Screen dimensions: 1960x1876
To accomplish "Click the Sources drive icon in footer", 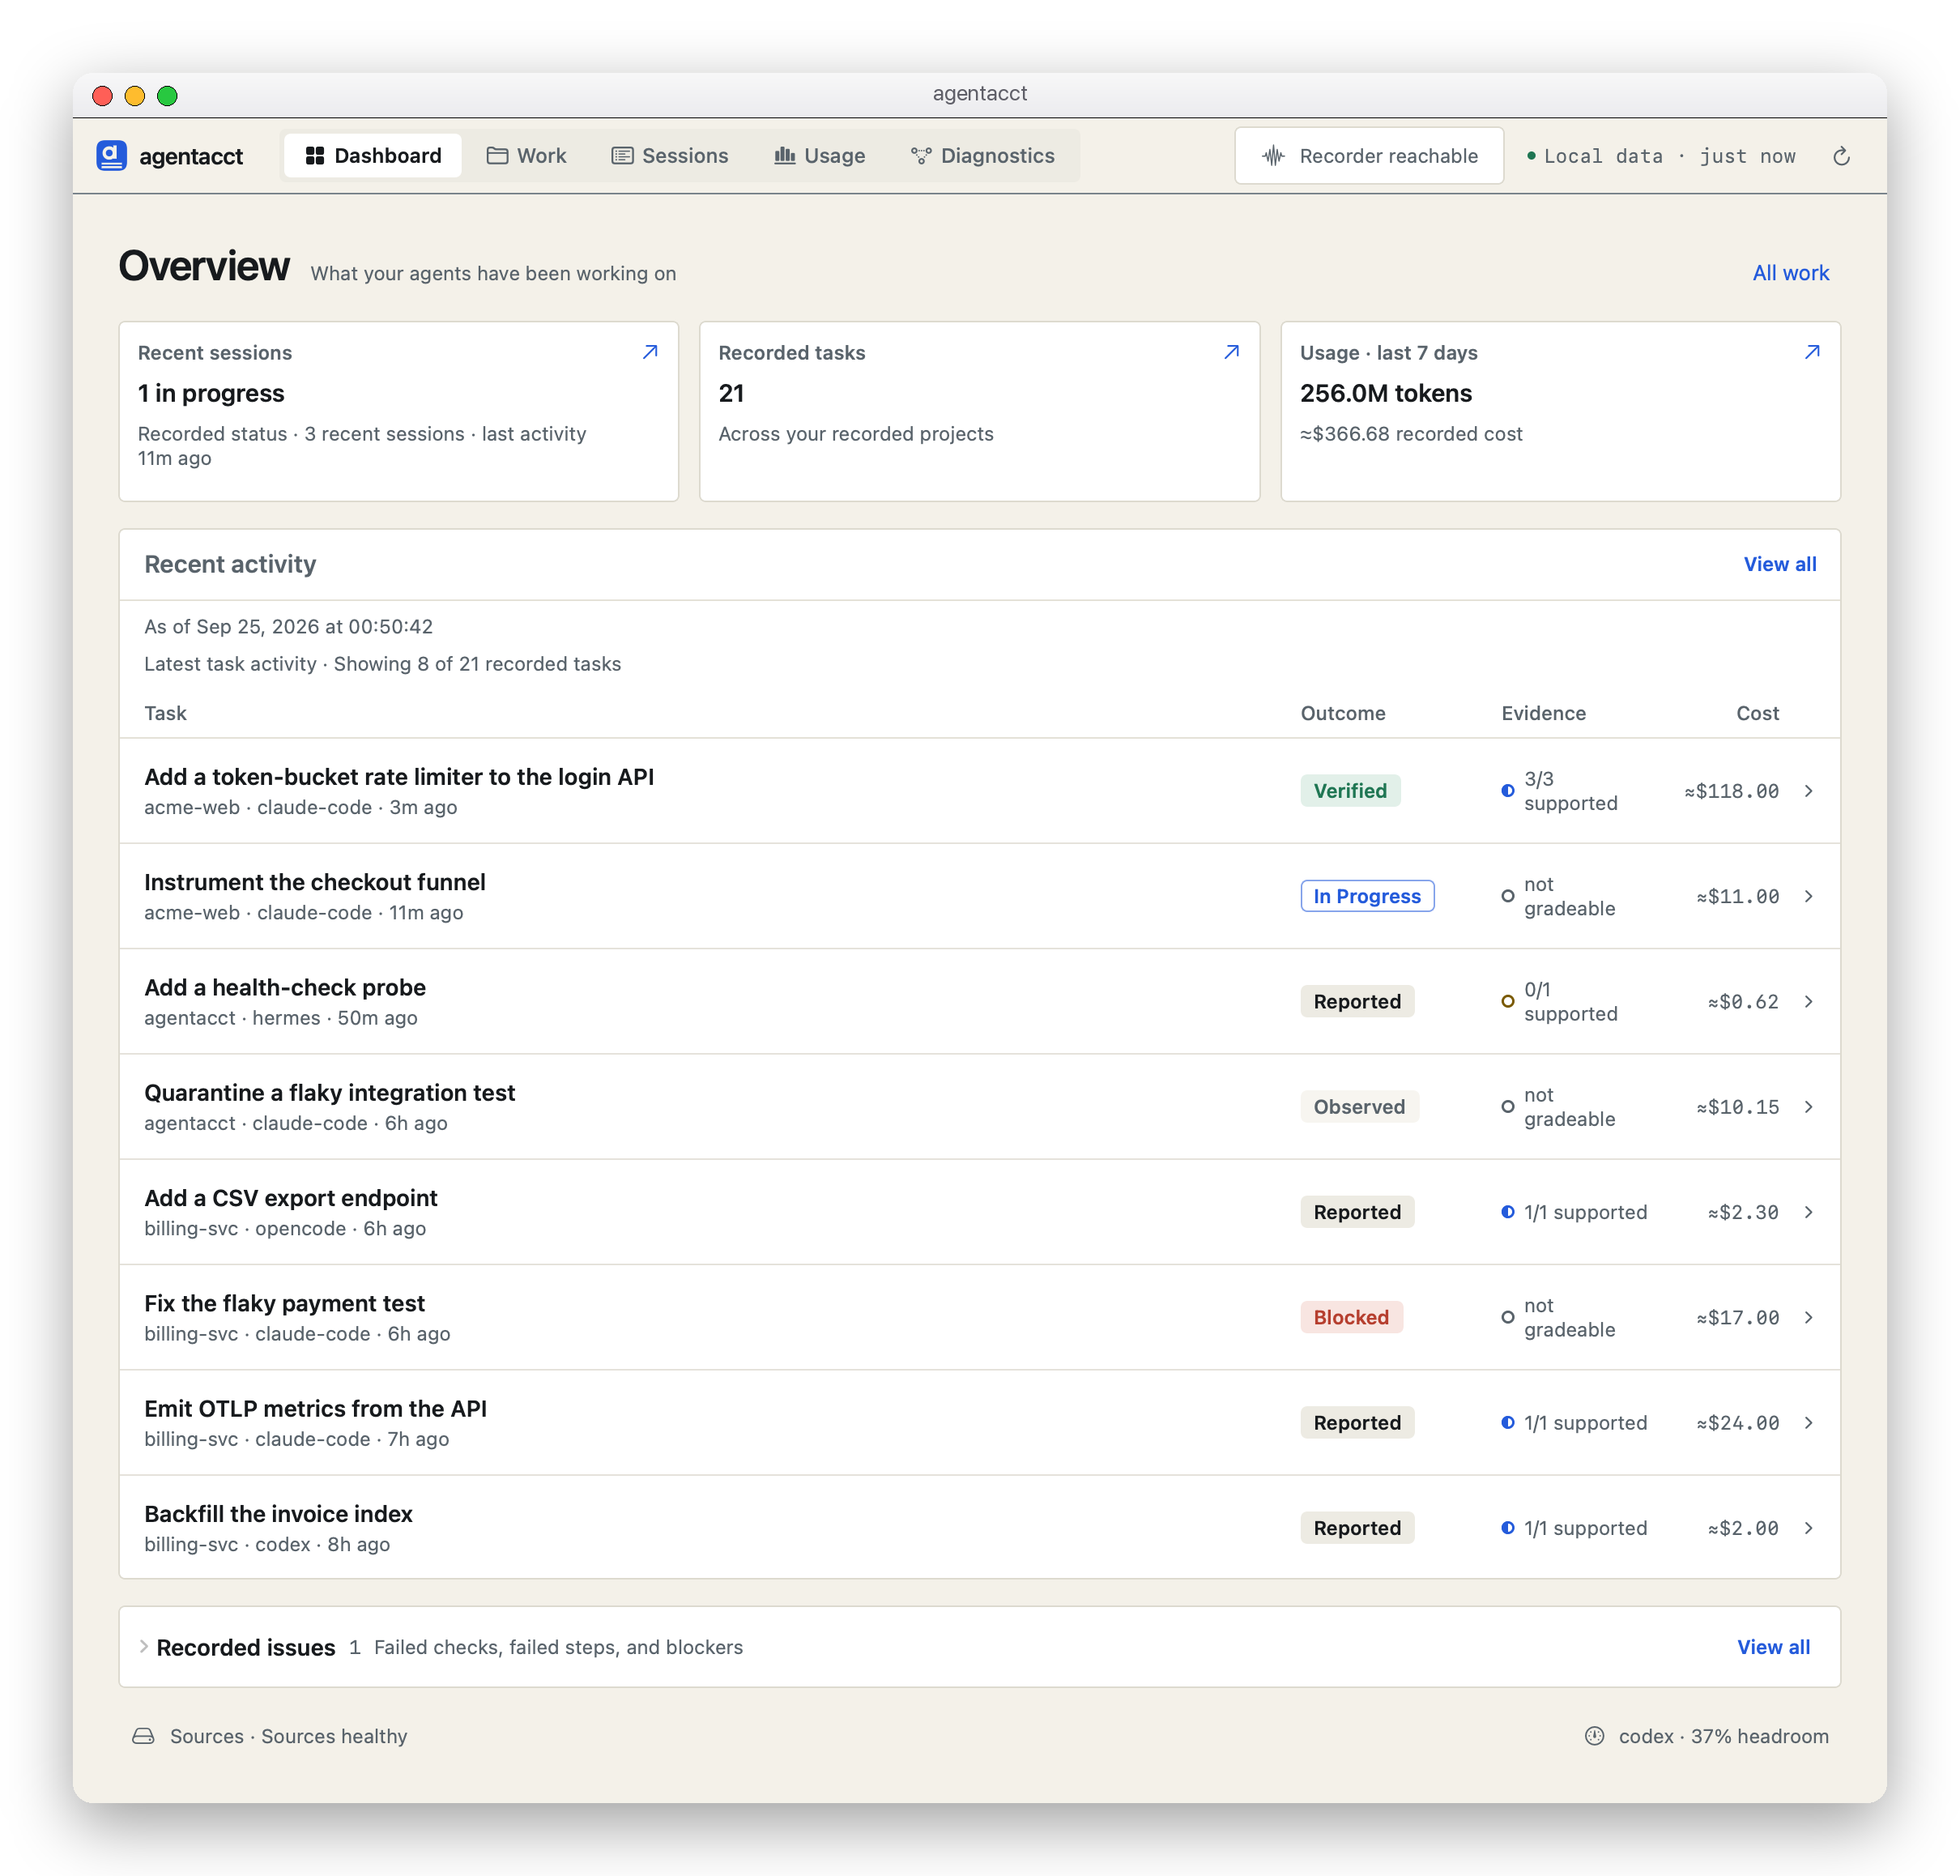I will (x=143, y=1736).
